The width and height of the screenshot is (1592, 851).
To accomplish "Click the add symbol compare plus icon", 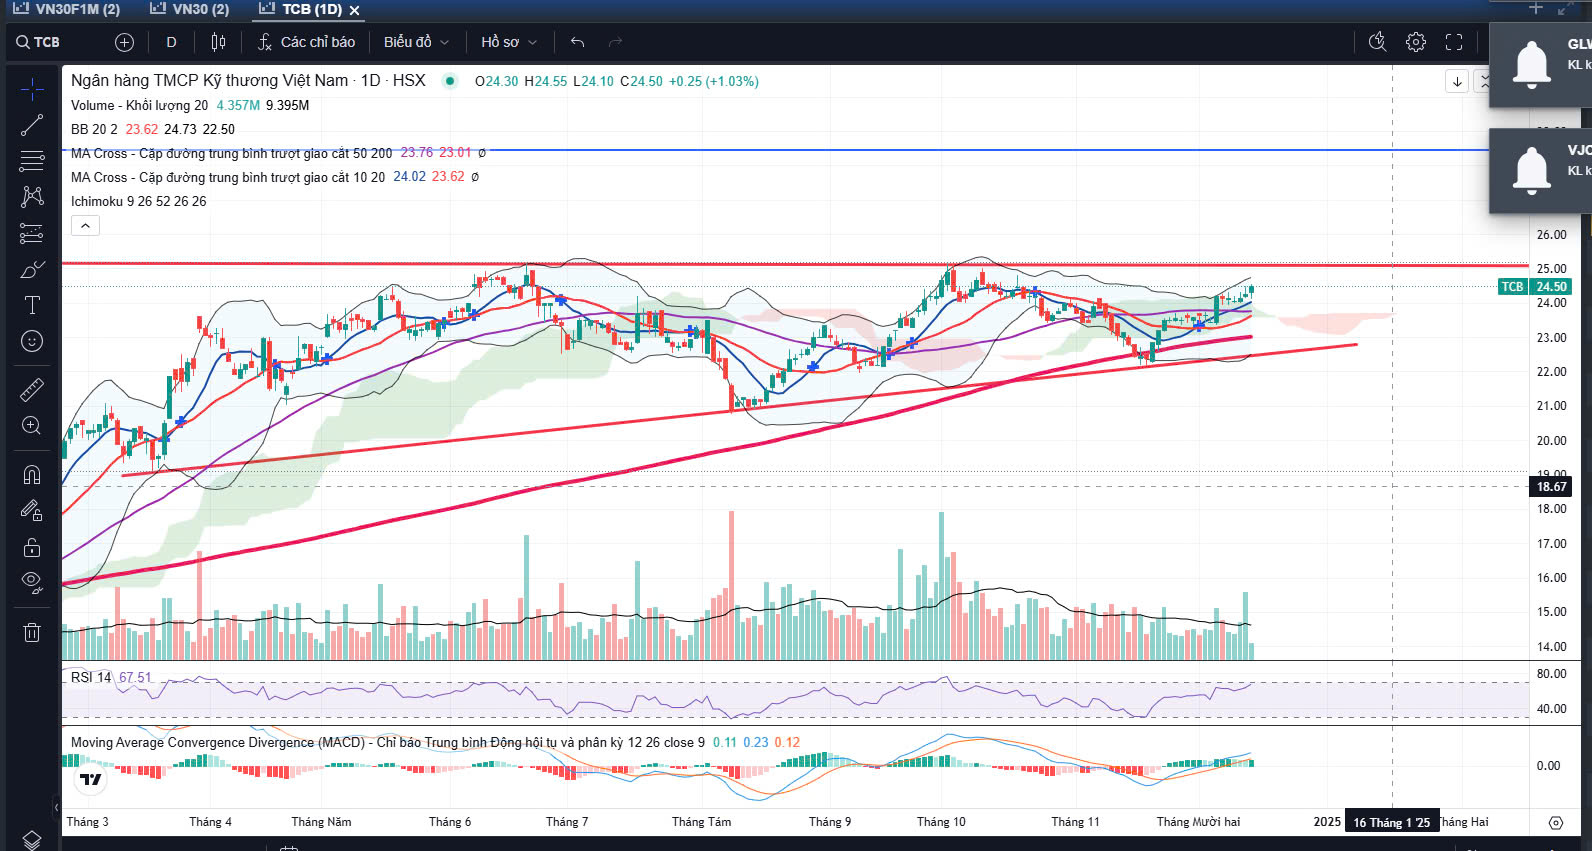I will 124,42.
